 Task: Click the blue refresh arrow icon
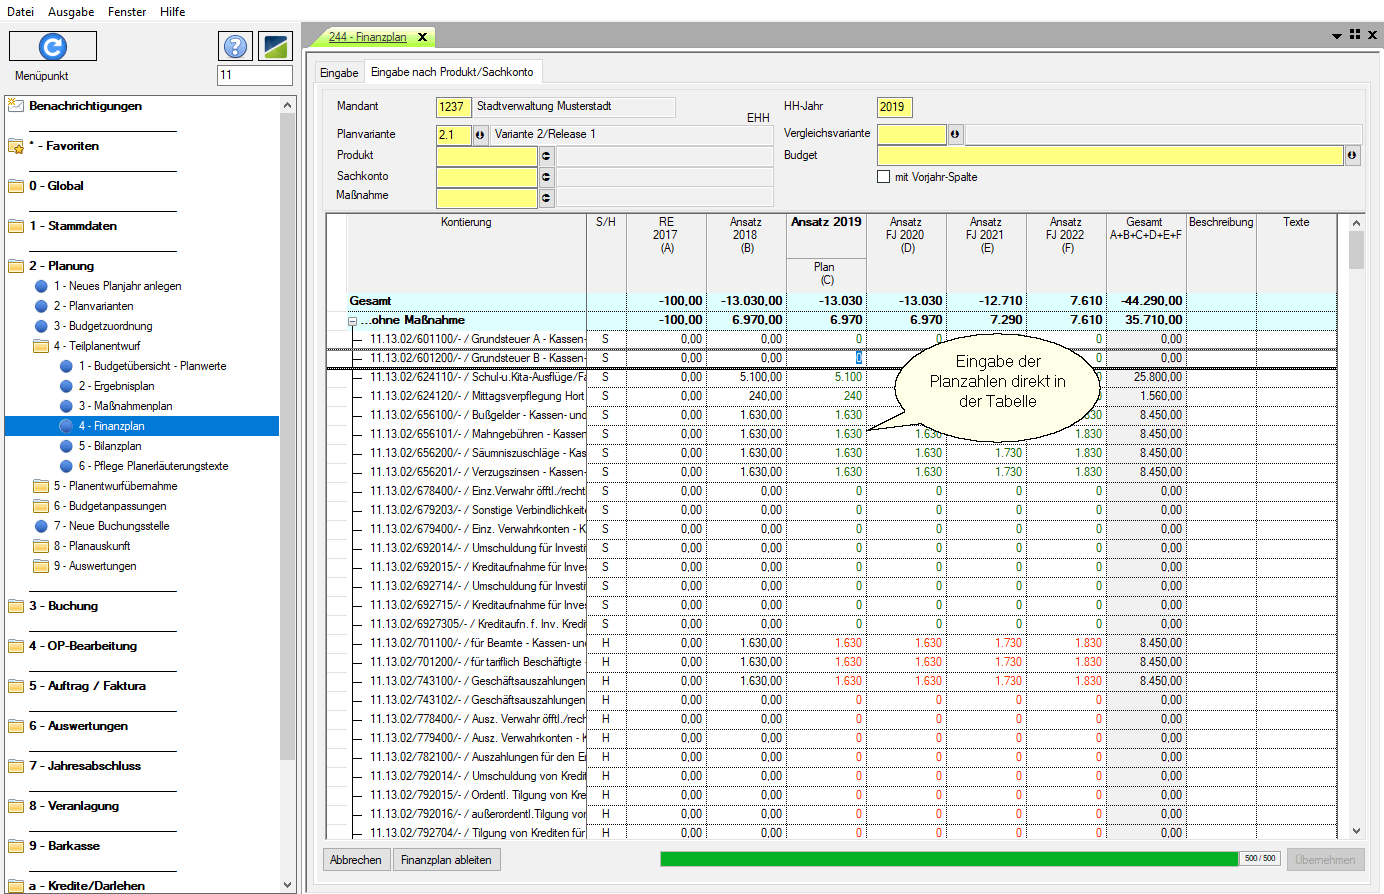52,46
